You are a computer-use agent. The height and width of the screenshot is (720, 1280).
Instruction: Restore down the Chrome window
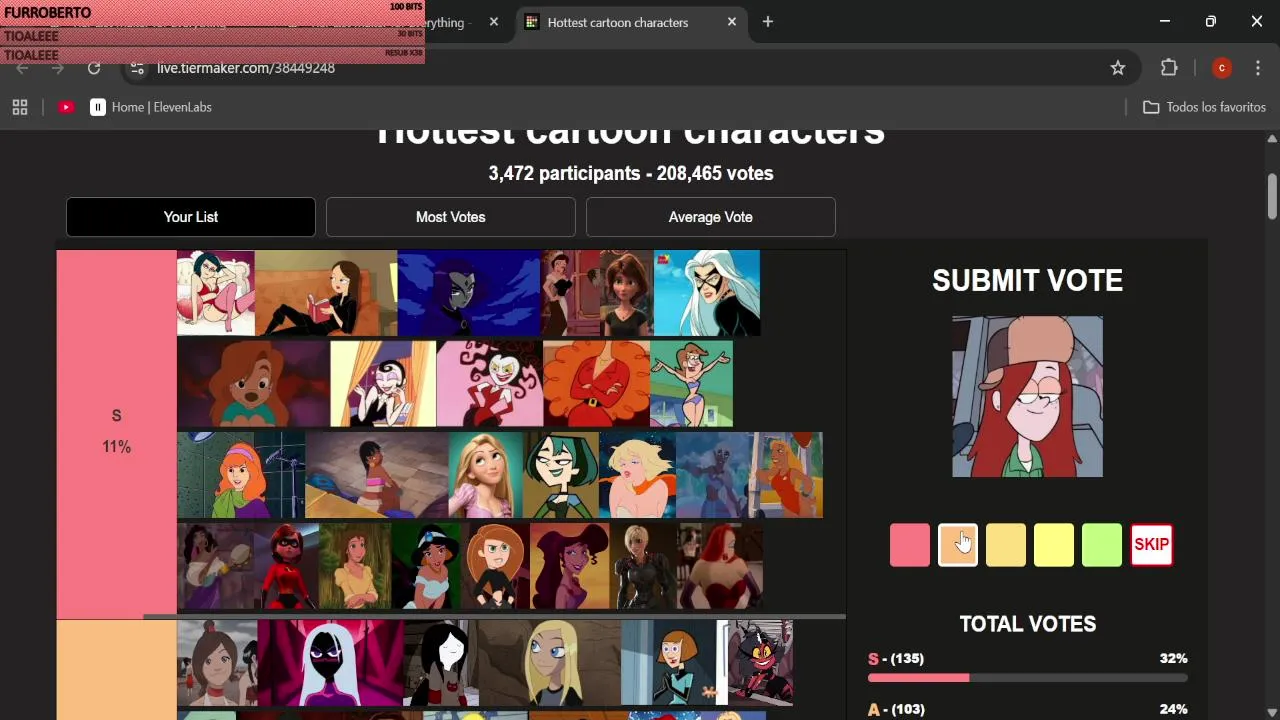(1210, 22)
